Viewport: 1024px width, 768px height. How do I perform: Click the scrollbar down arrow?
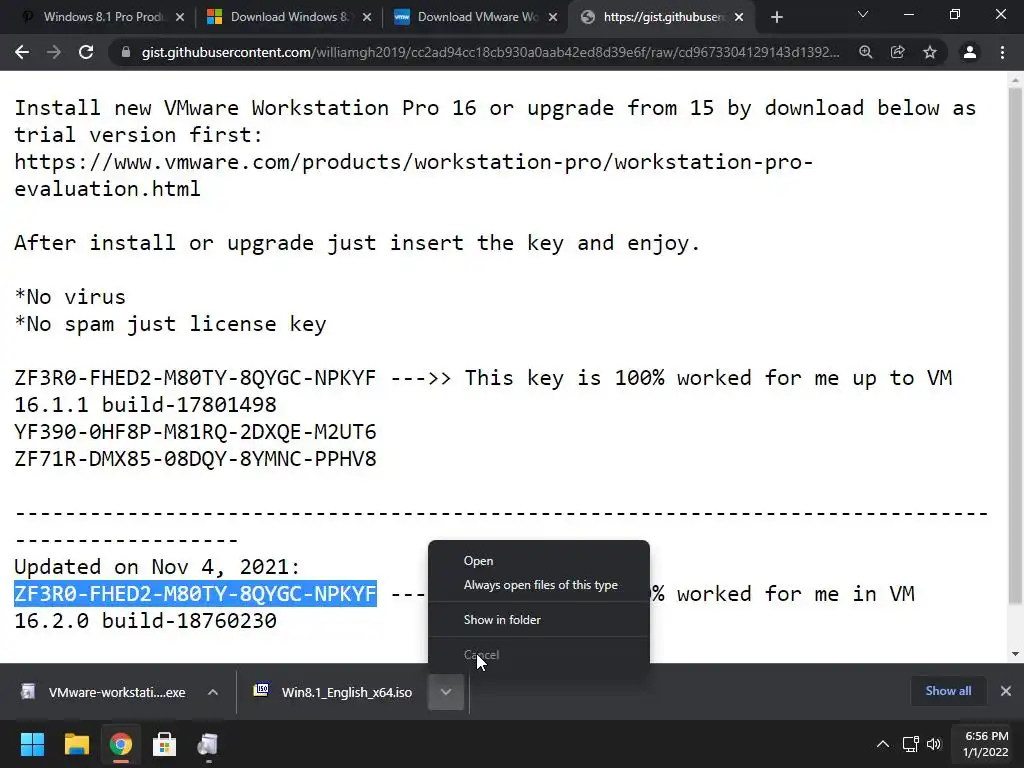[x=1015, y=654]
